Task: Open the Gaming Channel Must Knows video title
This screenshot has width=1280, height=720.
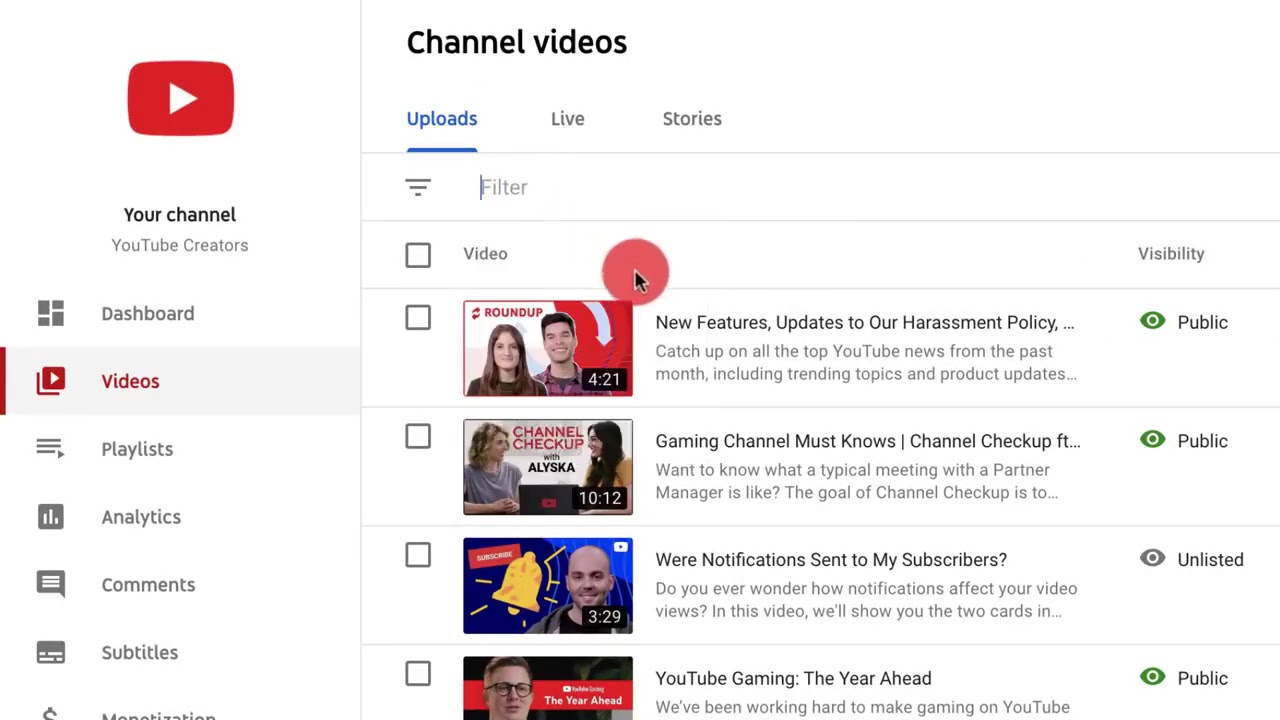Action: (x=868, y=441)
